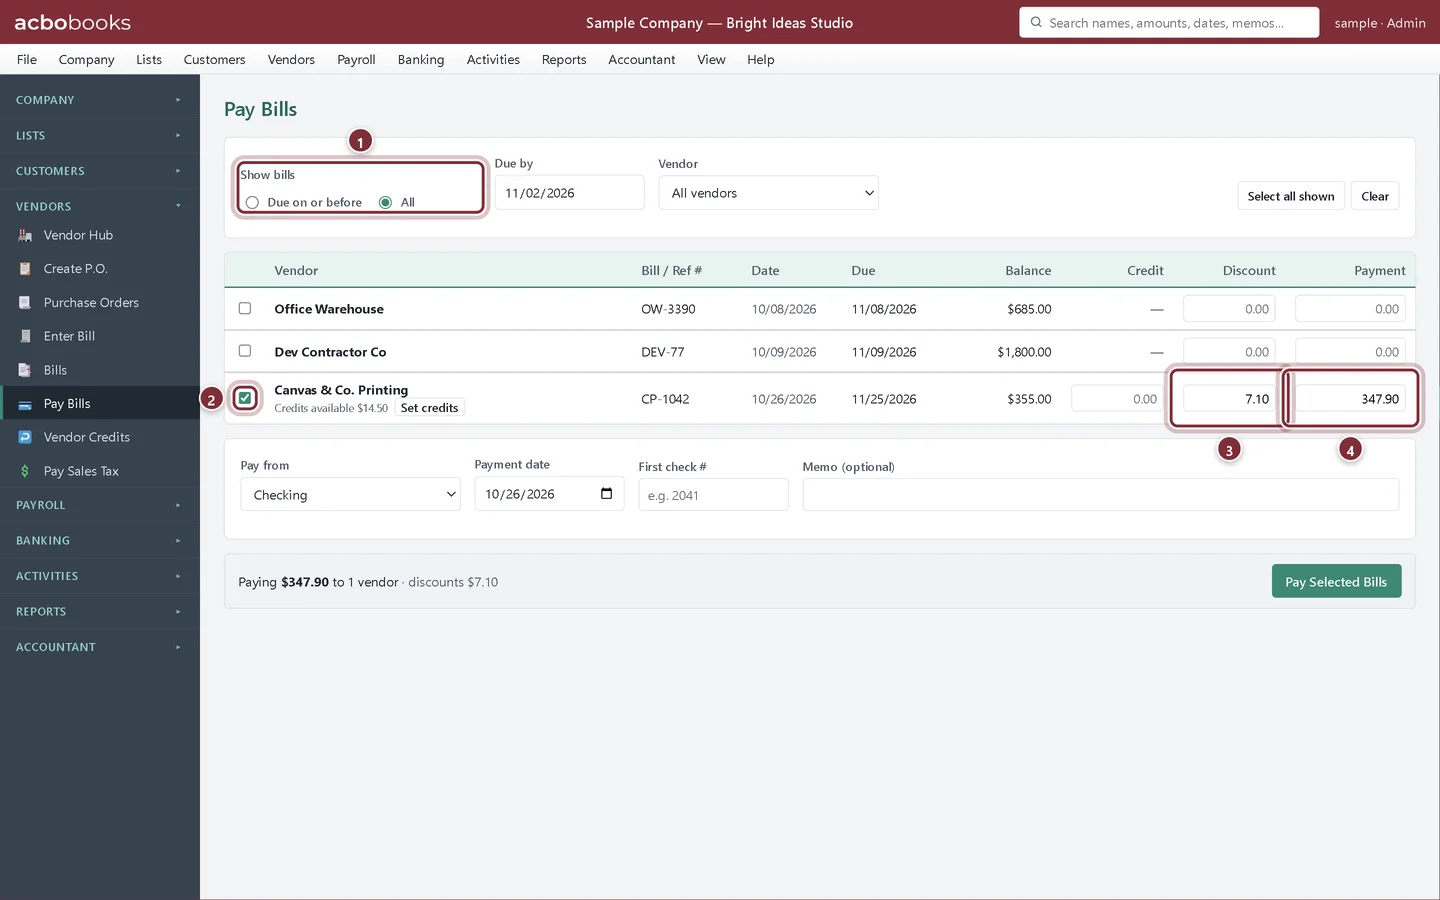1440x900 pixels.
Task: Click the Enter Bill sidebar icon
Action: [x=25, y=336]
